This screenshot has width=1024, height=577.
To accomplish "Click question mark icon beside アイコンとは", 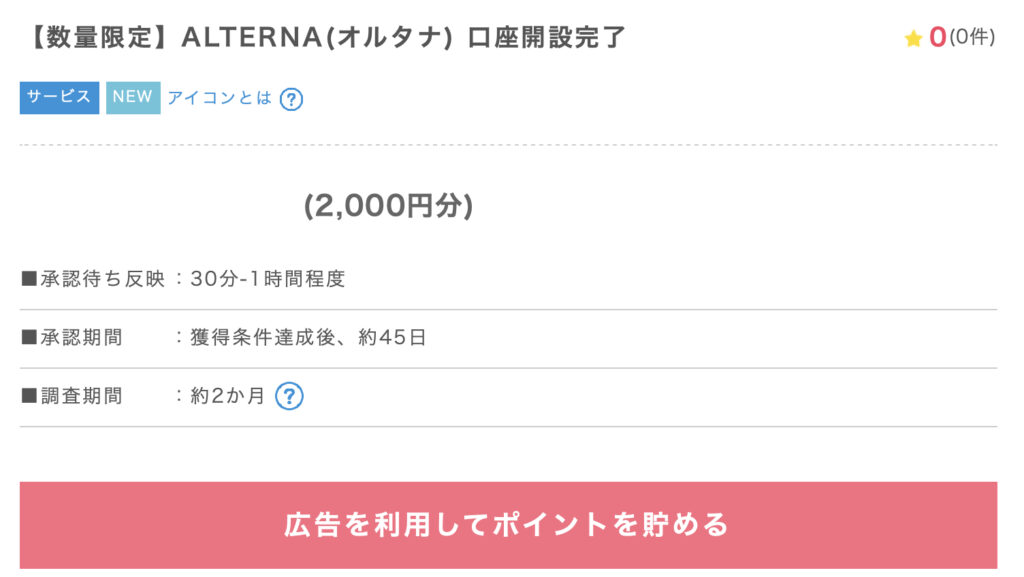I will [x=291, y=99].
